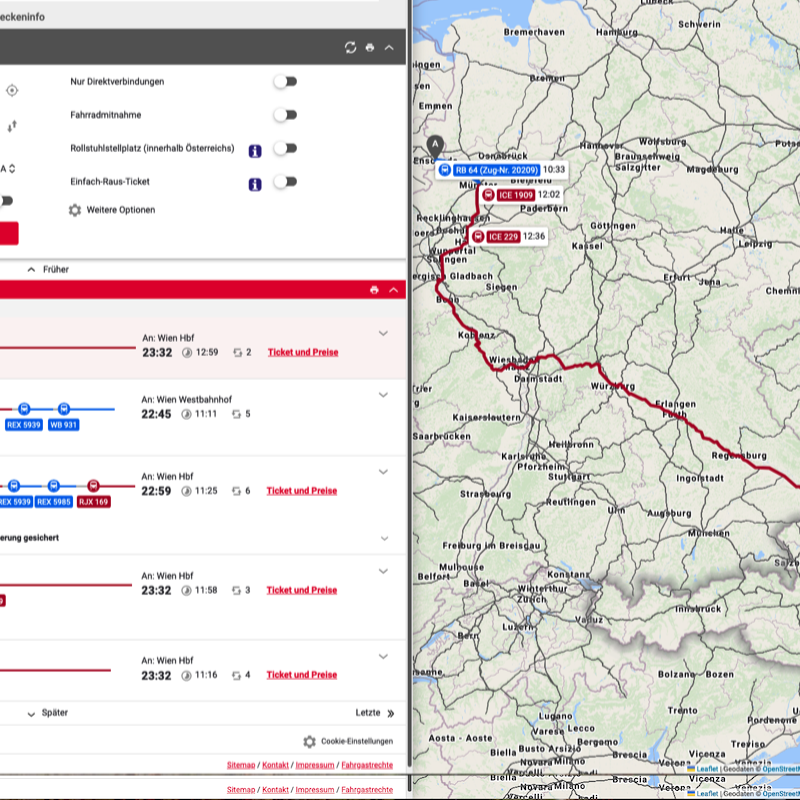This screenshot has height=800, width=800.
Task: Collapse the dark search panel chevron
Action: (389, 47)
